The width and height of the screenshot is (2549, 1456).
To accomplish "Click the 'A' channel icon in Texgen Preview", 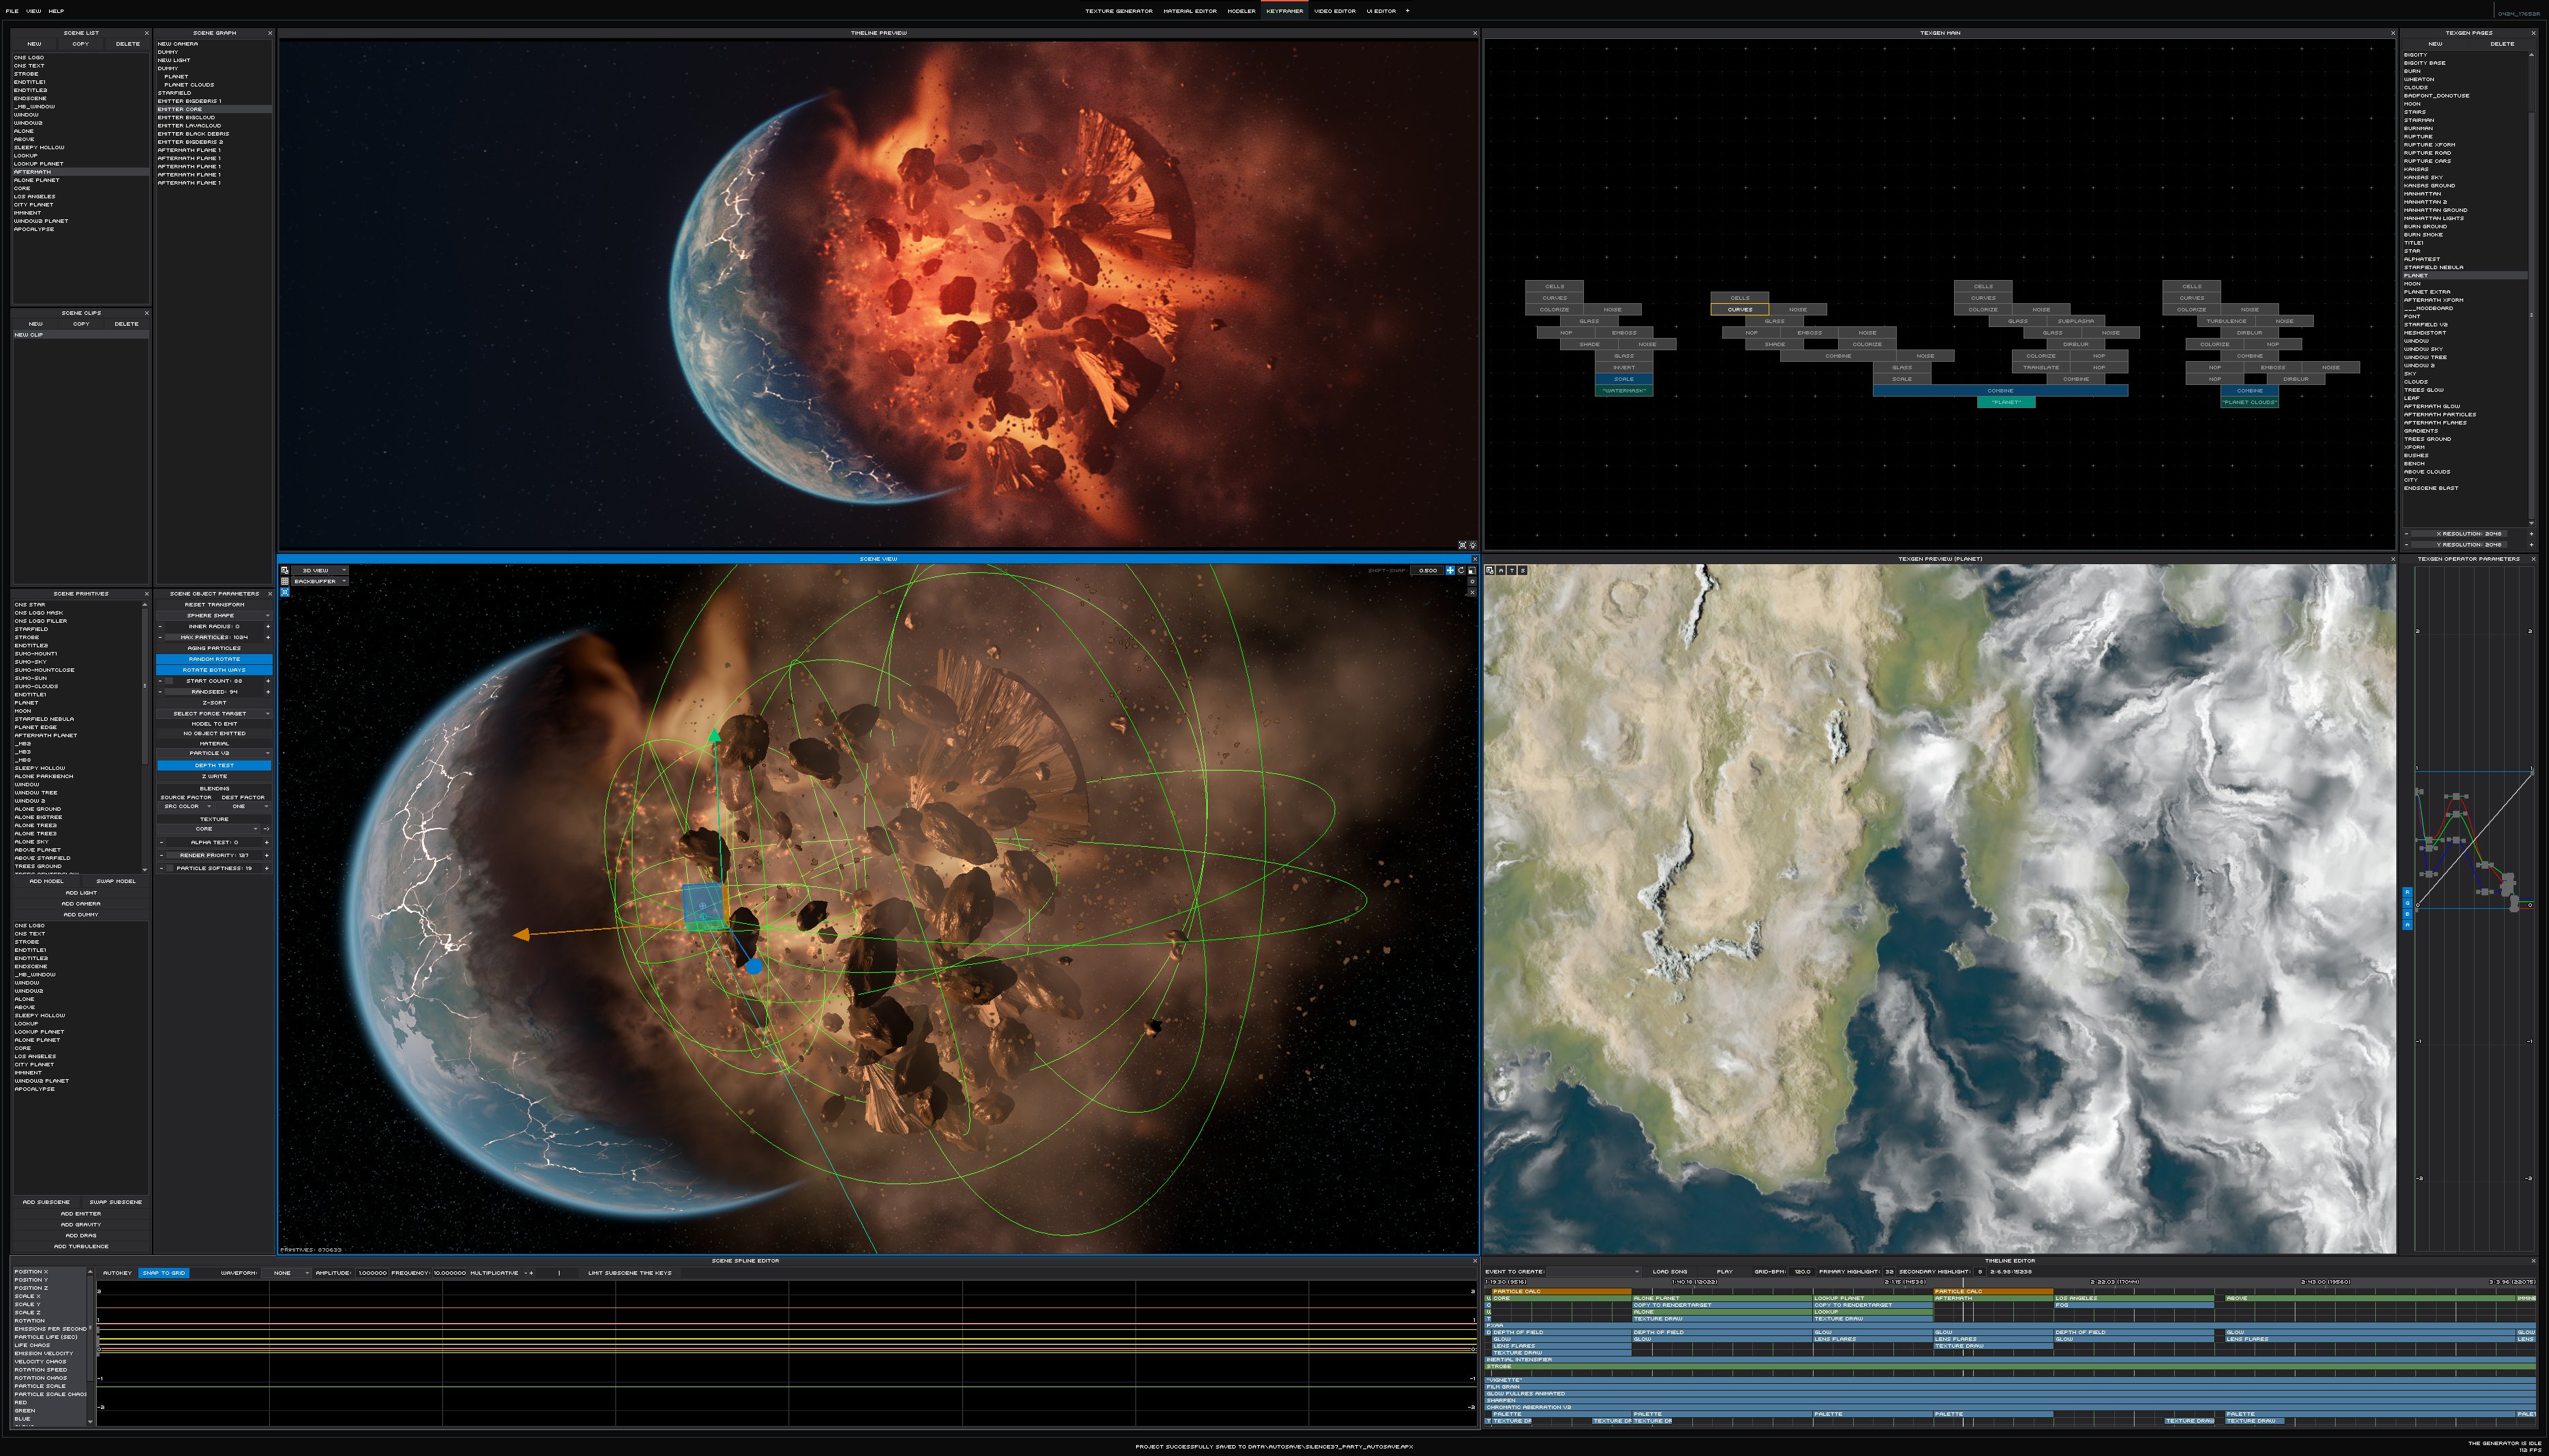I will click(x=1501, y=570).
